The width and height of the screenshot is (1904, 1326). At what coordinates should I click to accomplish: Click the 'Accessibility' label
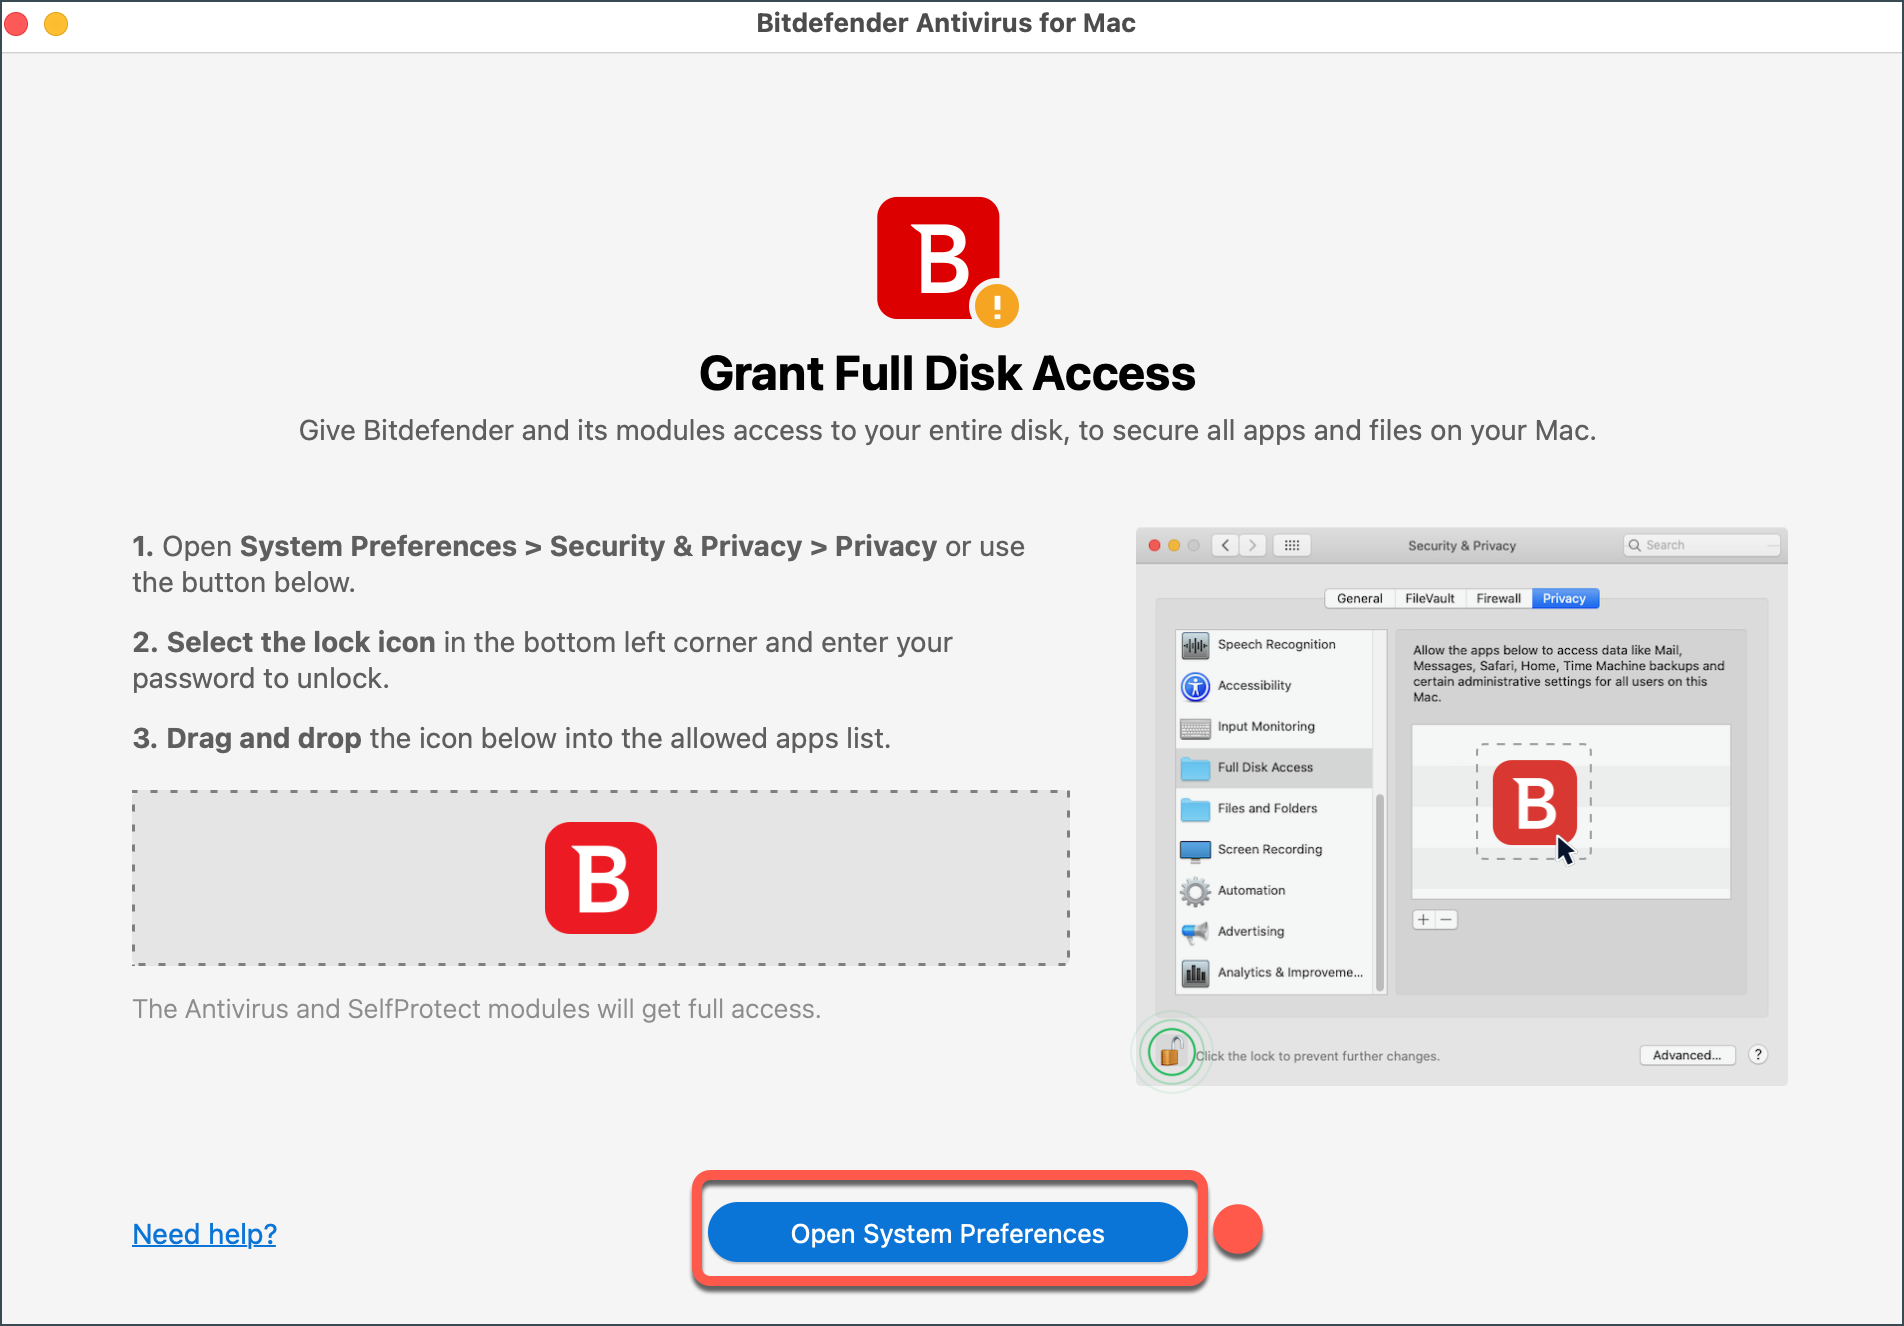(1254, 685)
